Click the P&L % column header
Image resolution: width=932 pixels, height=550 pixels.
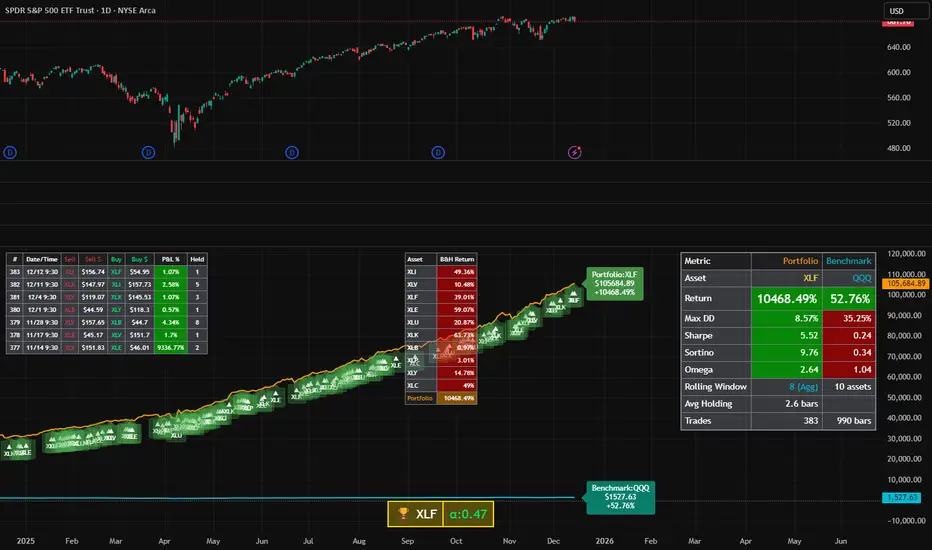(171, 259)
